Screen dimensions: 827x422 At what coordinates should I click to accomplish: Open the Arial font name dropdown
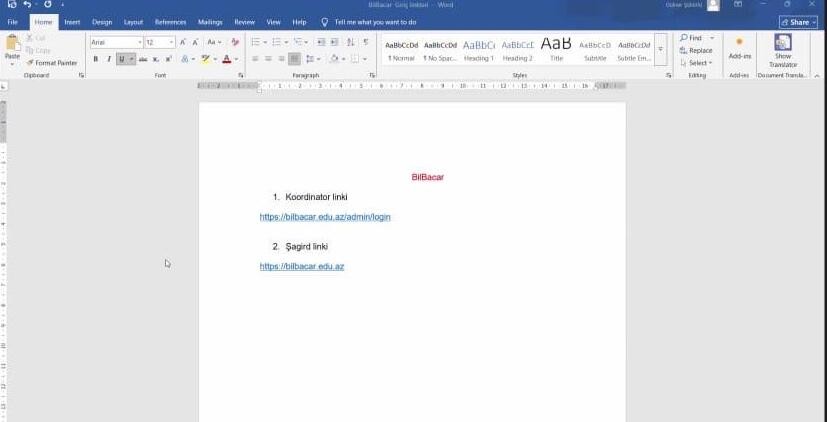[x=139, y=43]
